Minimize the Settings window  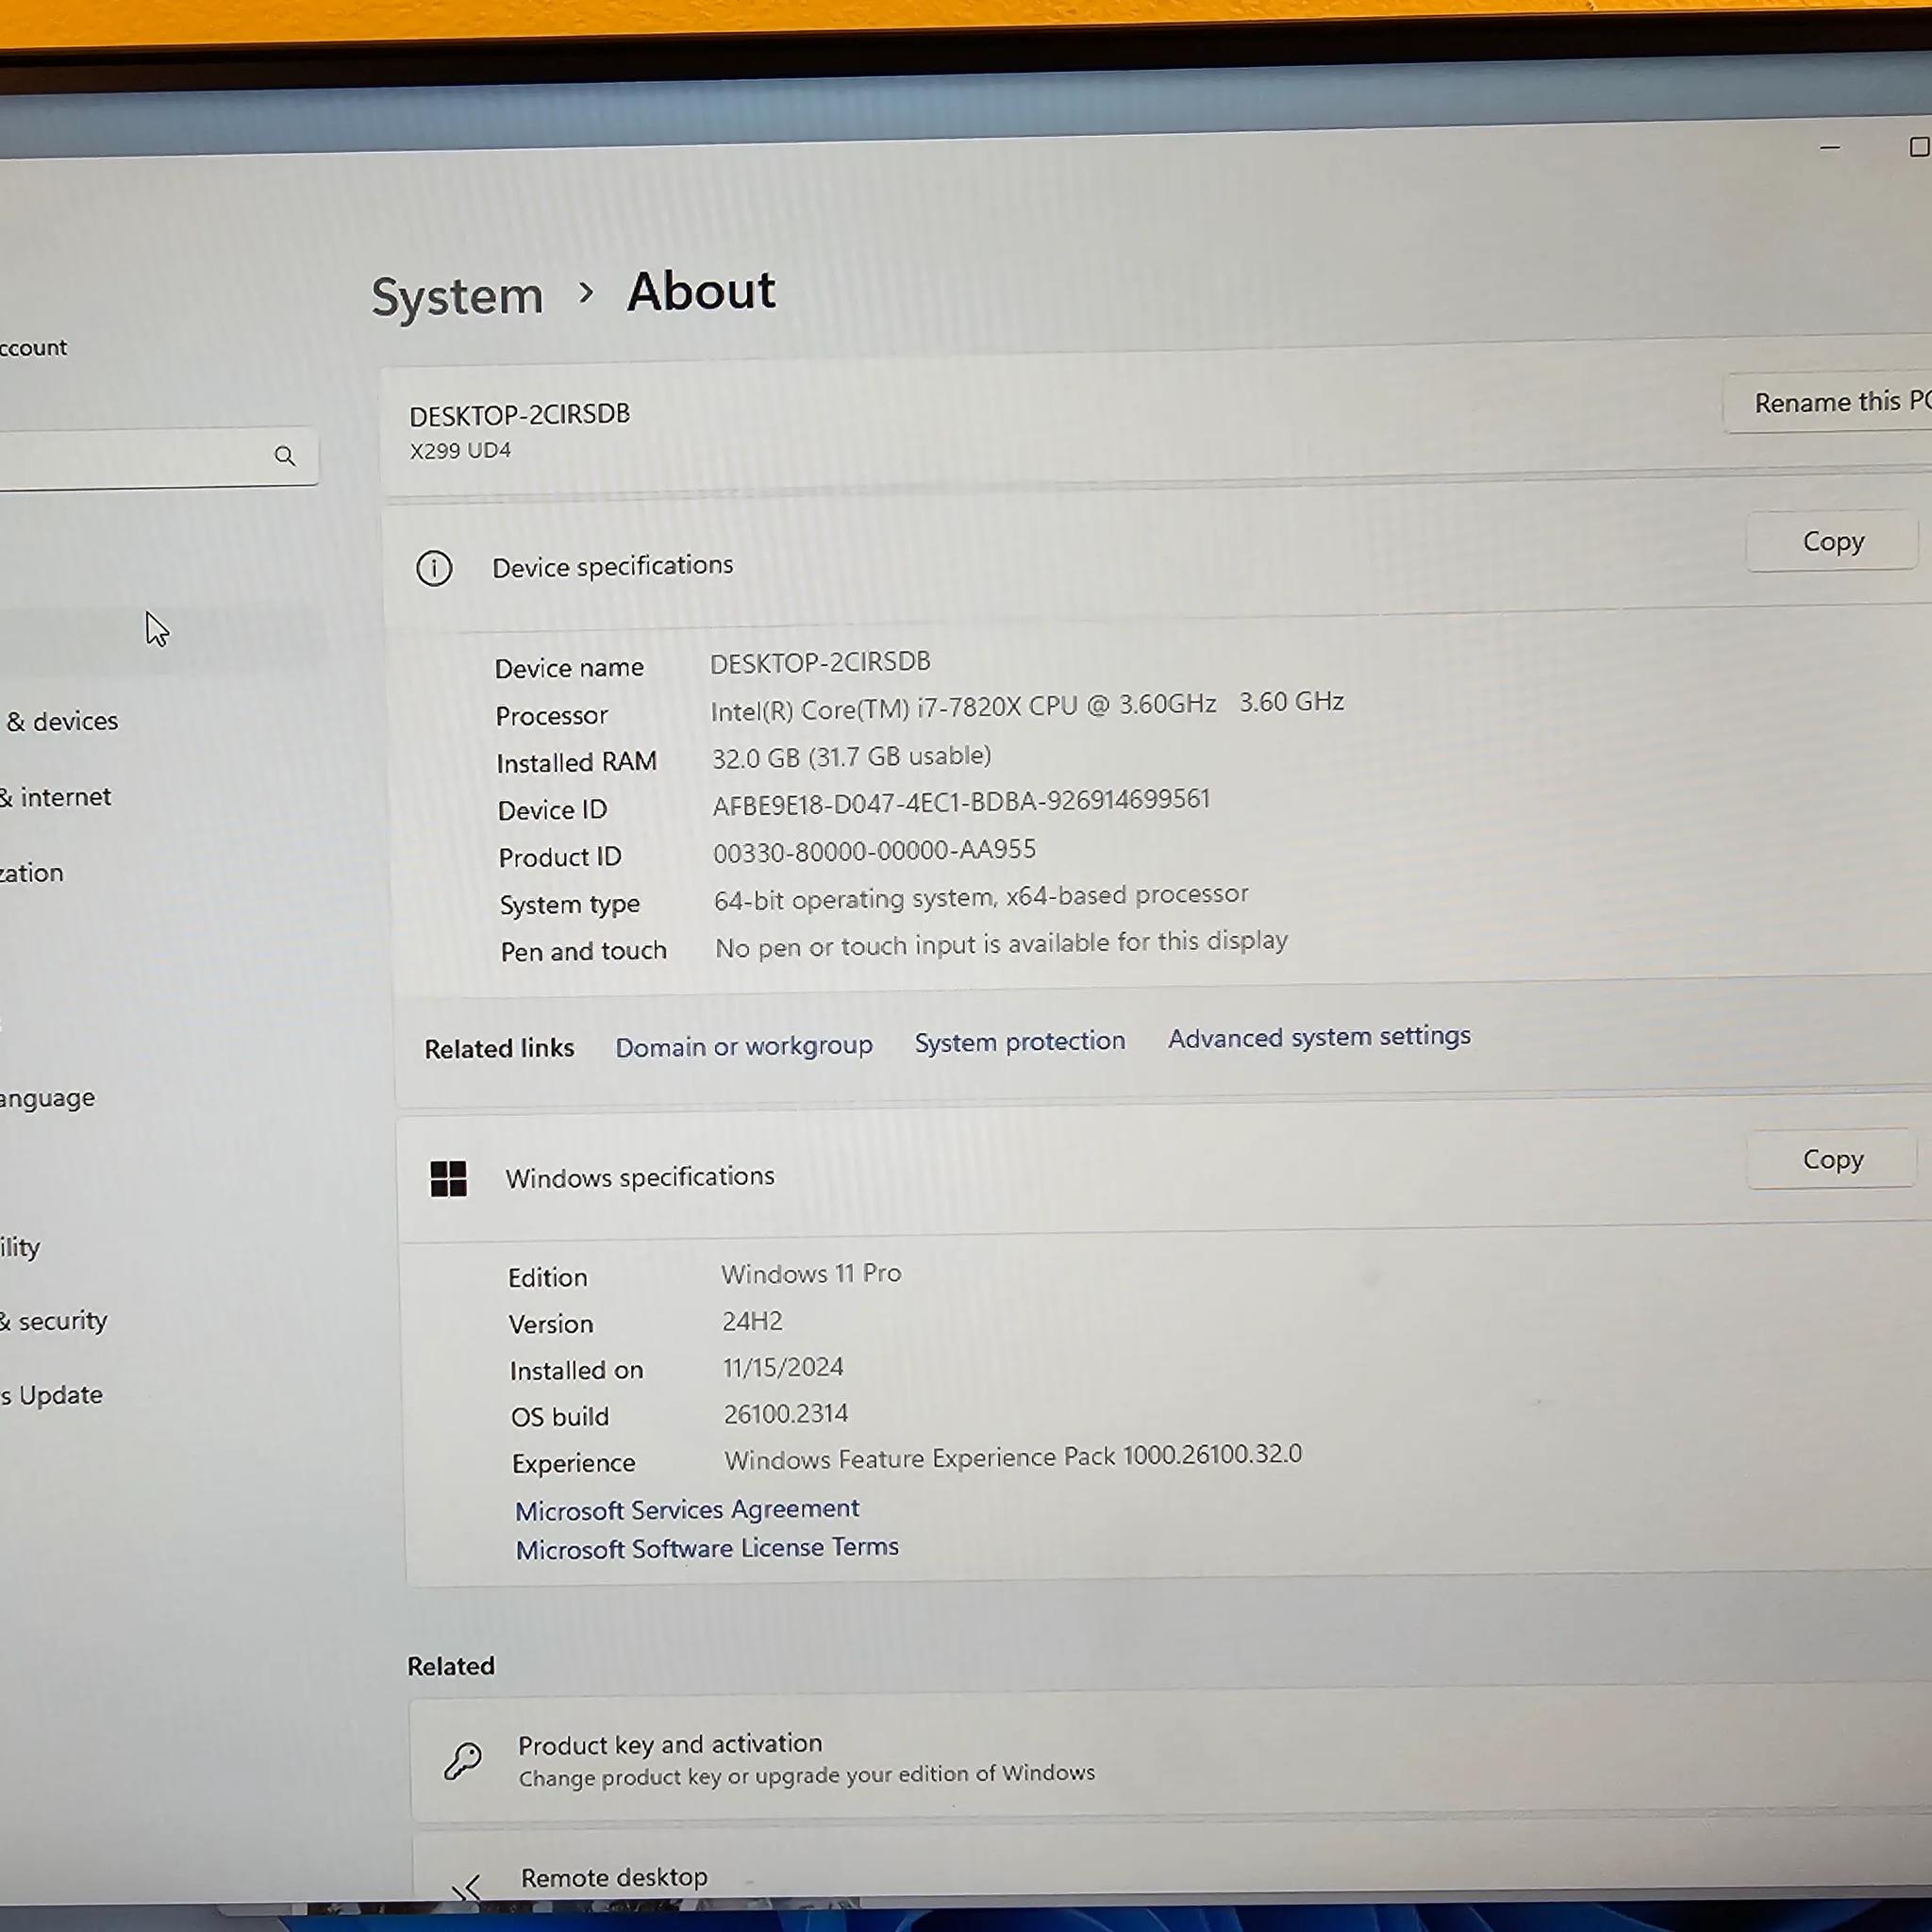click(1830, 147)
